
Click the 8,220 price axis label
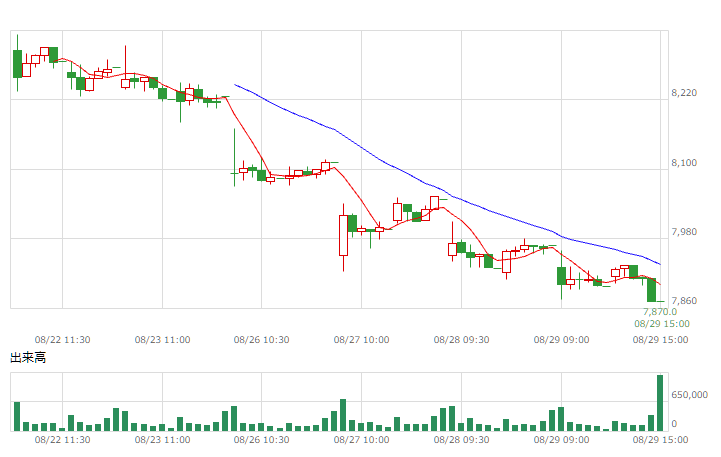click(x=684, y=93)
